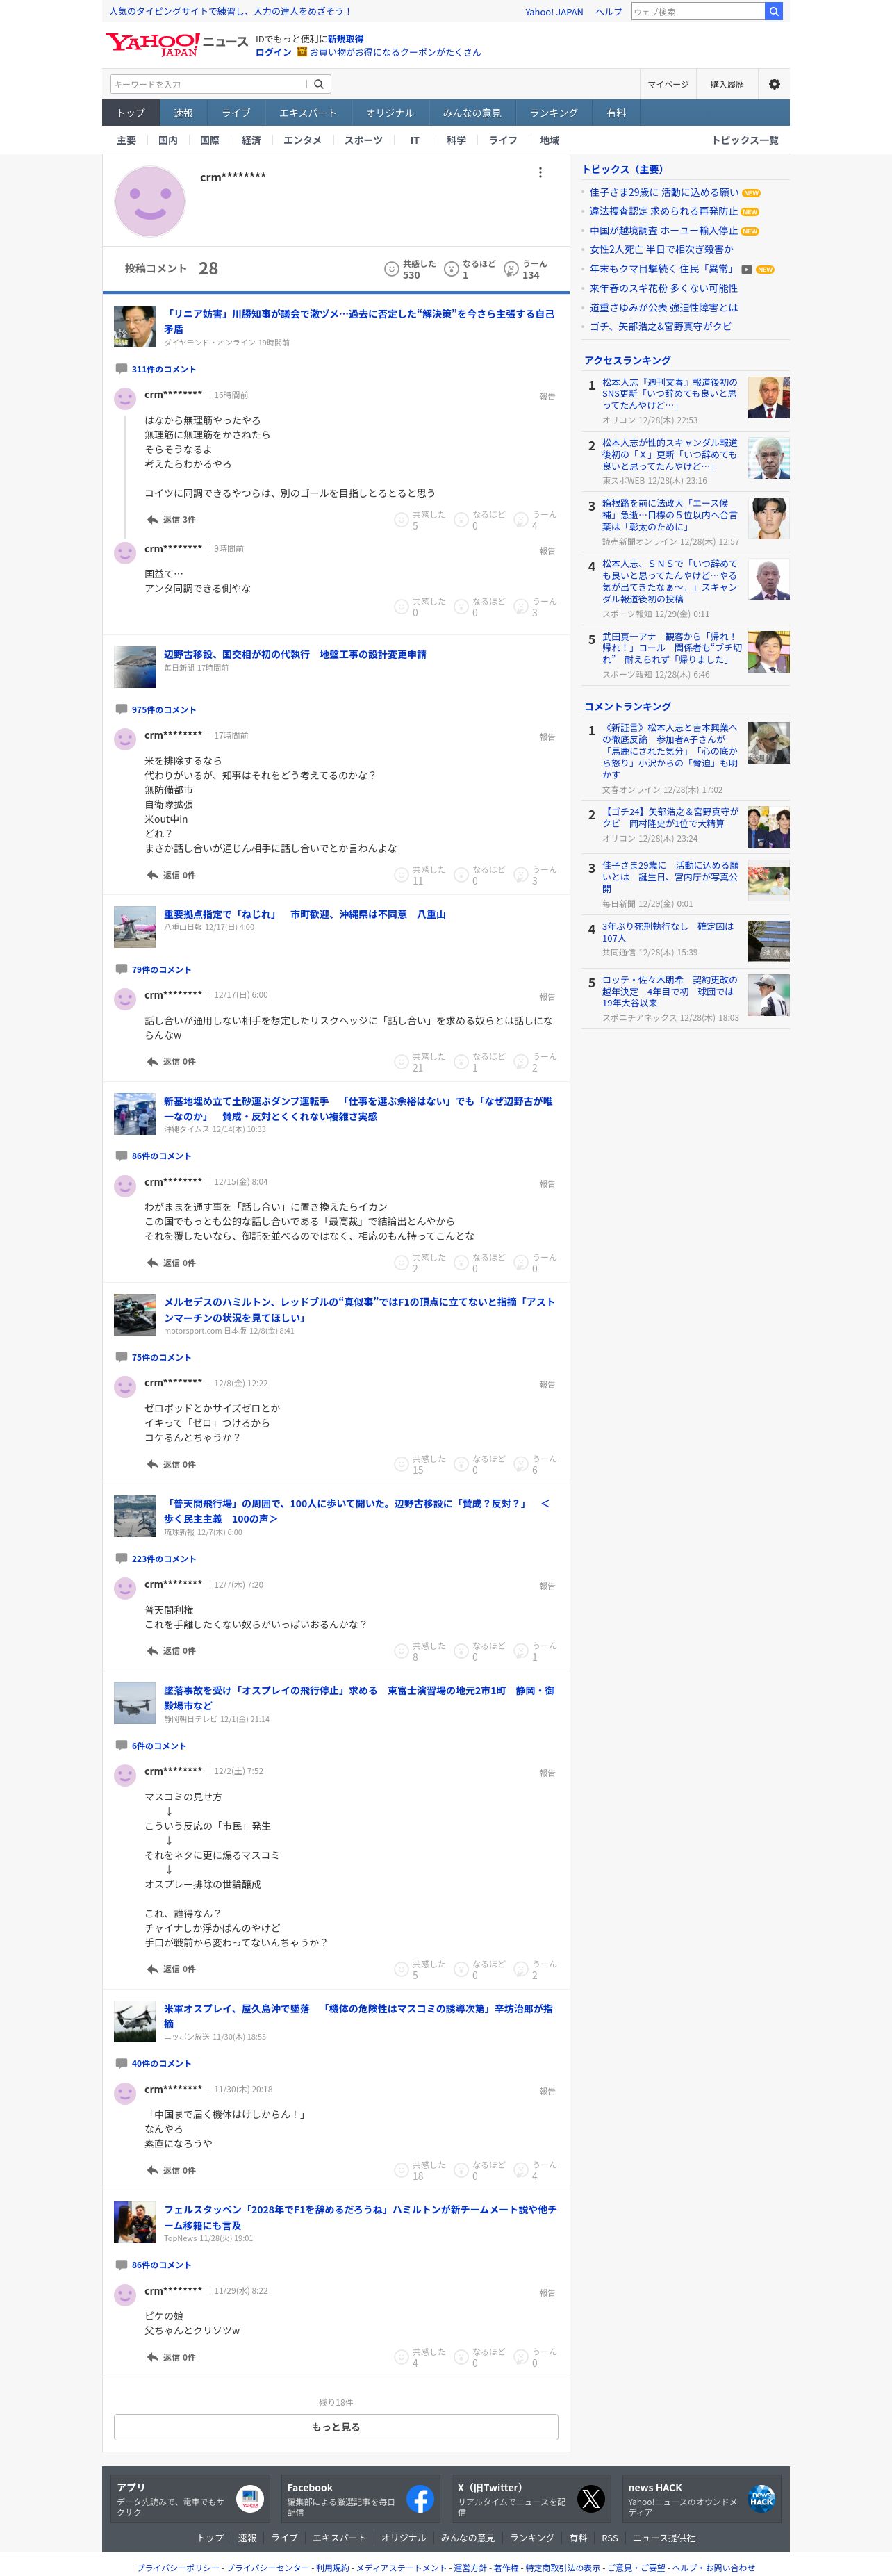
Task: Click the comment bubble icon beside 975件のコメント
Action: point(121,710)
